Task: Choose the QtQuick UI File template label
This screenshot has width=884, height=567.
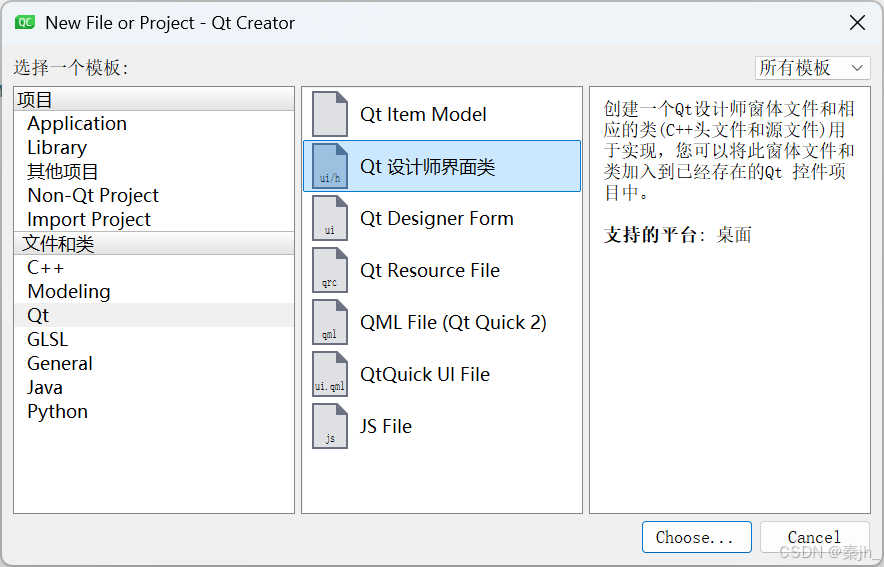Action: 425,374
